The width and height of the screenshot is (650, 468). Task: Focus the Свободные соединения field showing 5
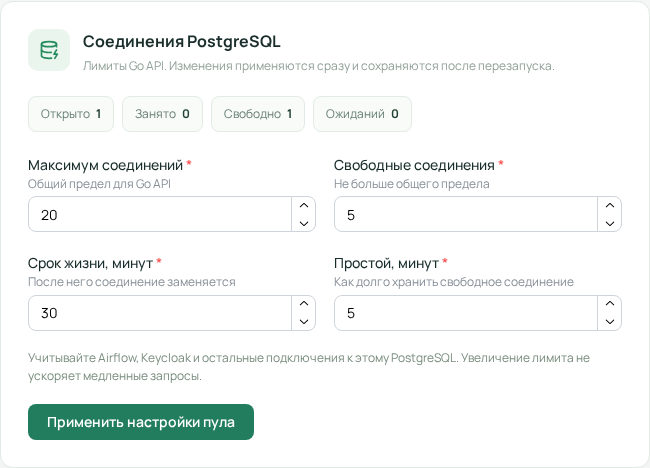pyautogui.click(x=466, y=214)
